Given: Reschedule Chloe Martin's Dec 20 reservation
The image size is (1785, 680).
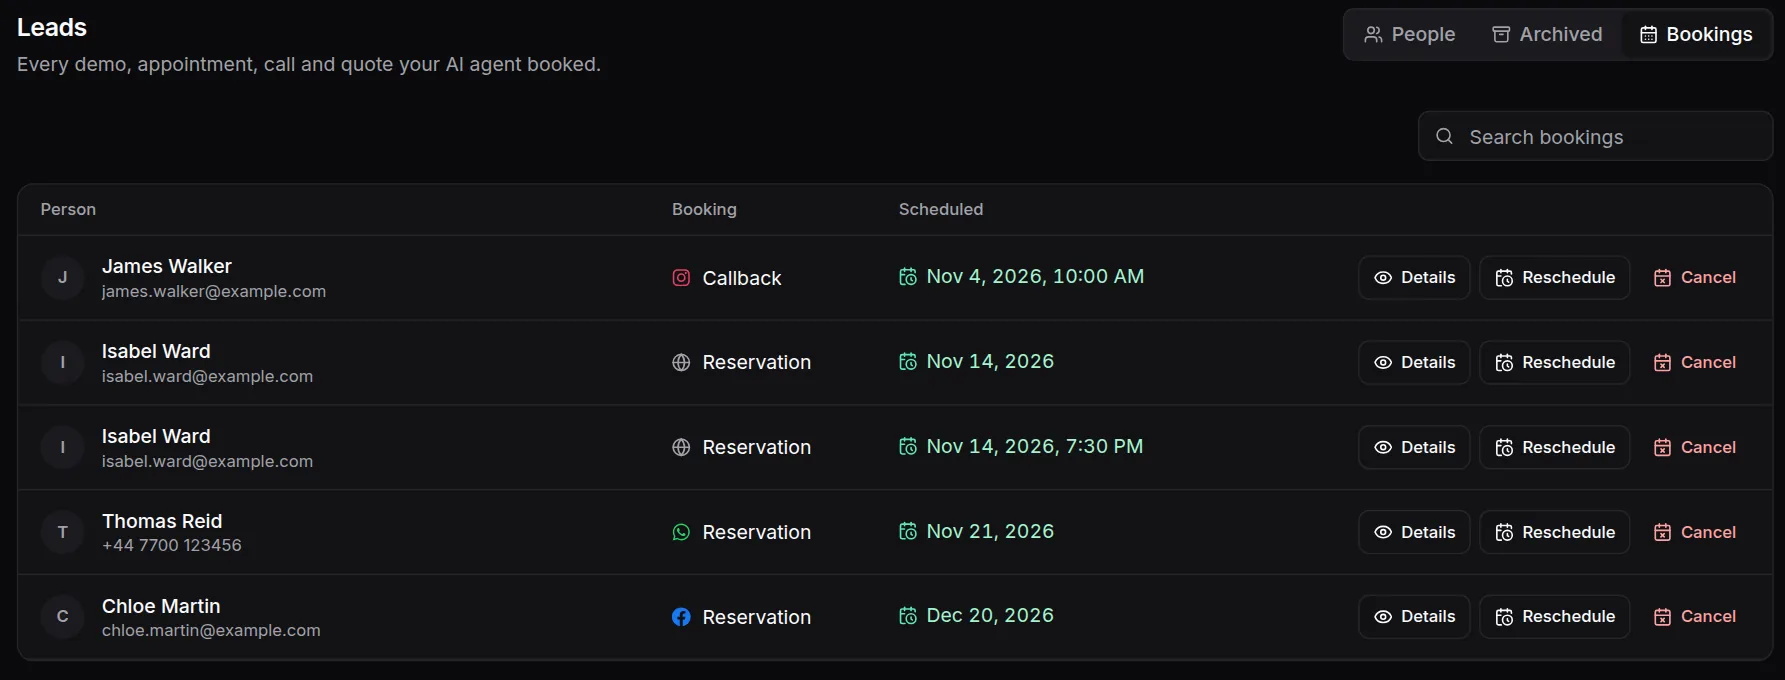Looking at the screenshot, I should click(1555, 616).
